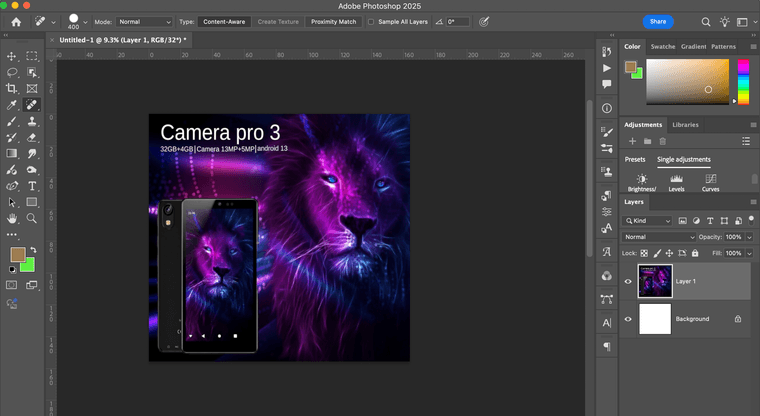The width and height of the screenshot is (760, 416).
Task: Select the Dodge tool
Action: (x=32, y=170)
